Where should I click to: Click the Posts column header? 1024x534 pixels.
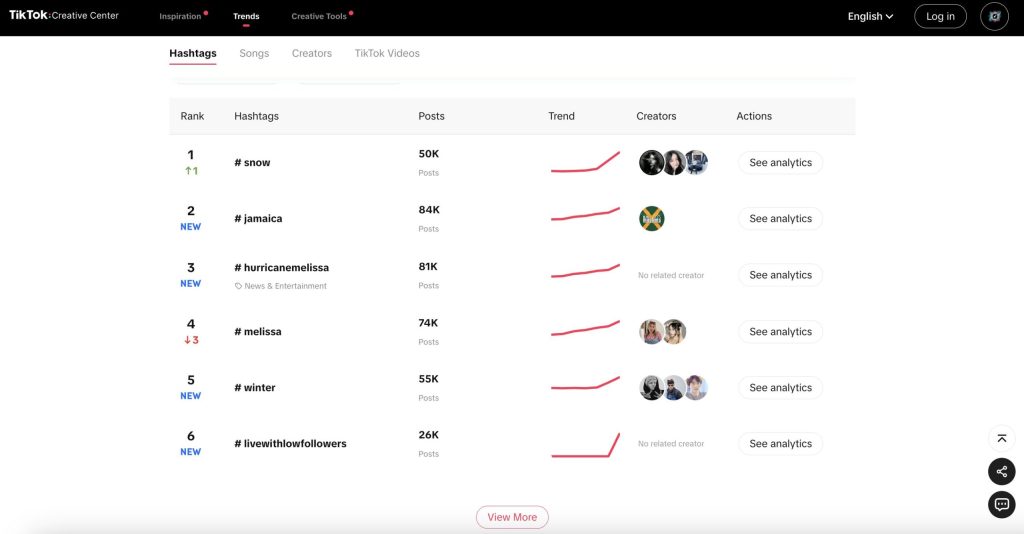pos(431,116)
